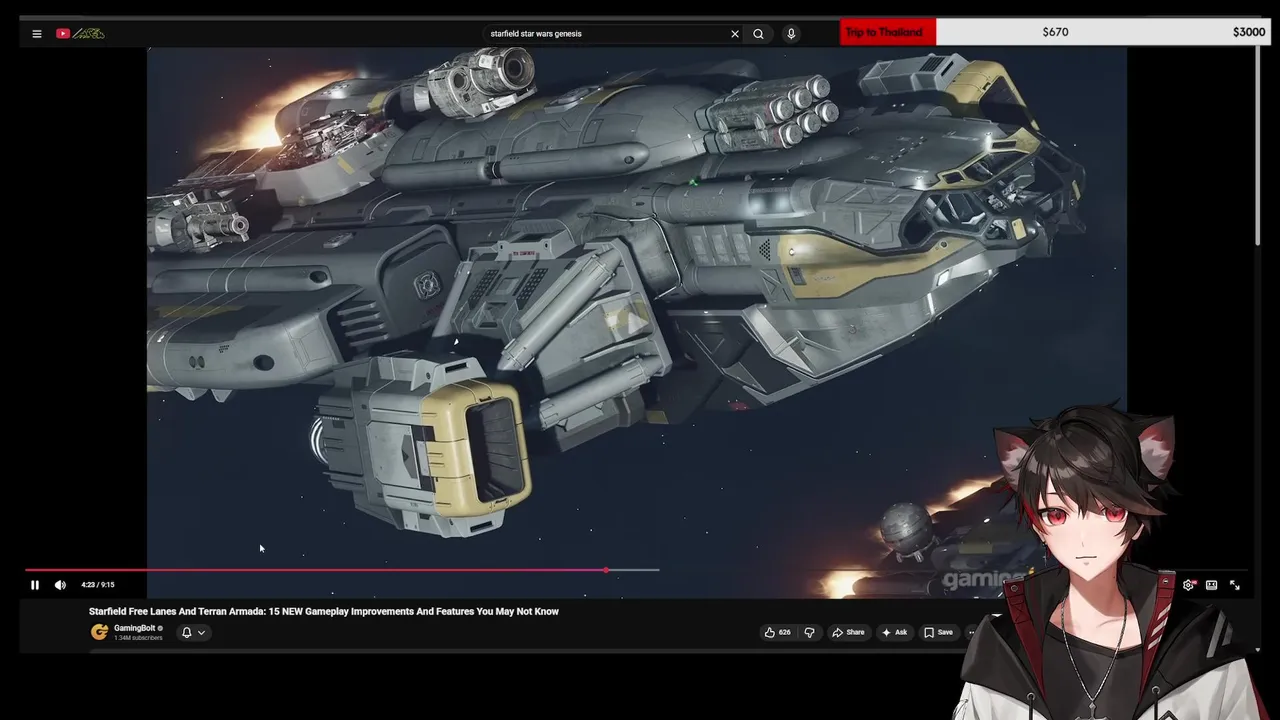The width and height of the screenshot is (1280, 720).
Task: Run search with the magnifying glass button
Action: pyautogui.click(x=759, y=33)
